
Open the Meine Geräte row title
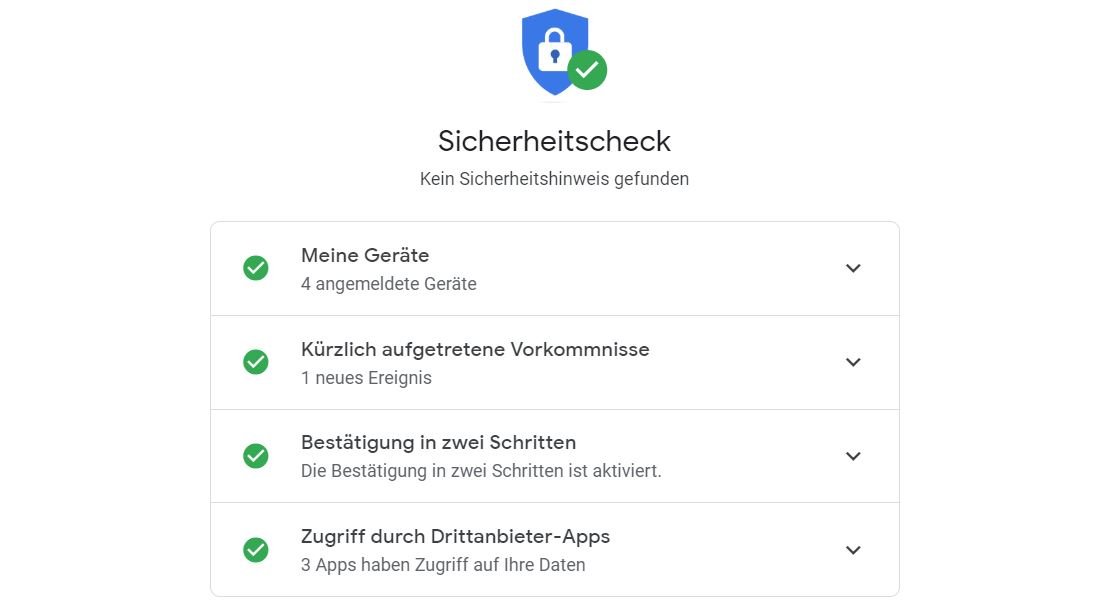(x=365, y=255)
